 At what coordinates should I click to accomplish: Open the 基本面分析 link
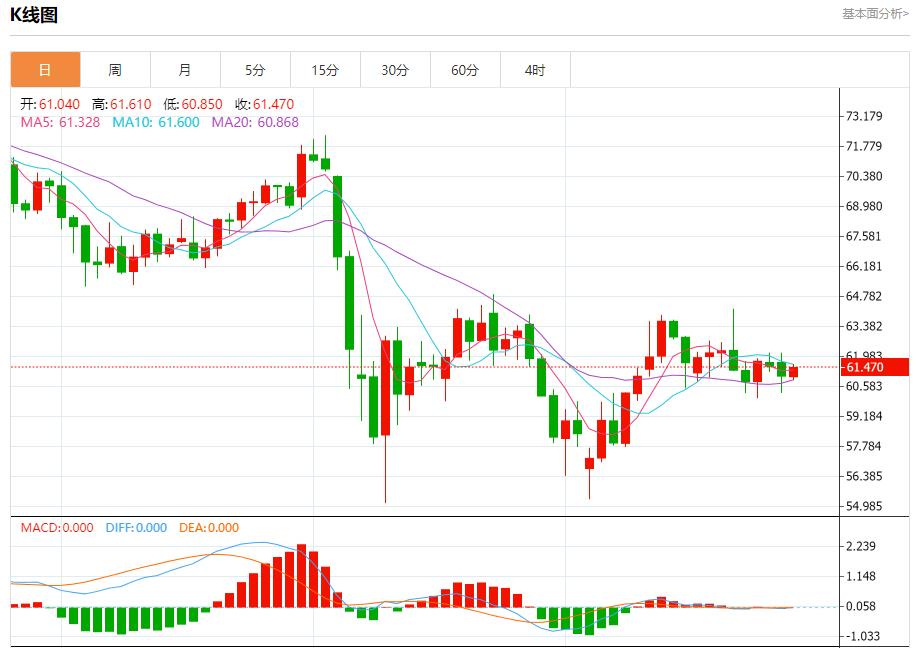875,14
